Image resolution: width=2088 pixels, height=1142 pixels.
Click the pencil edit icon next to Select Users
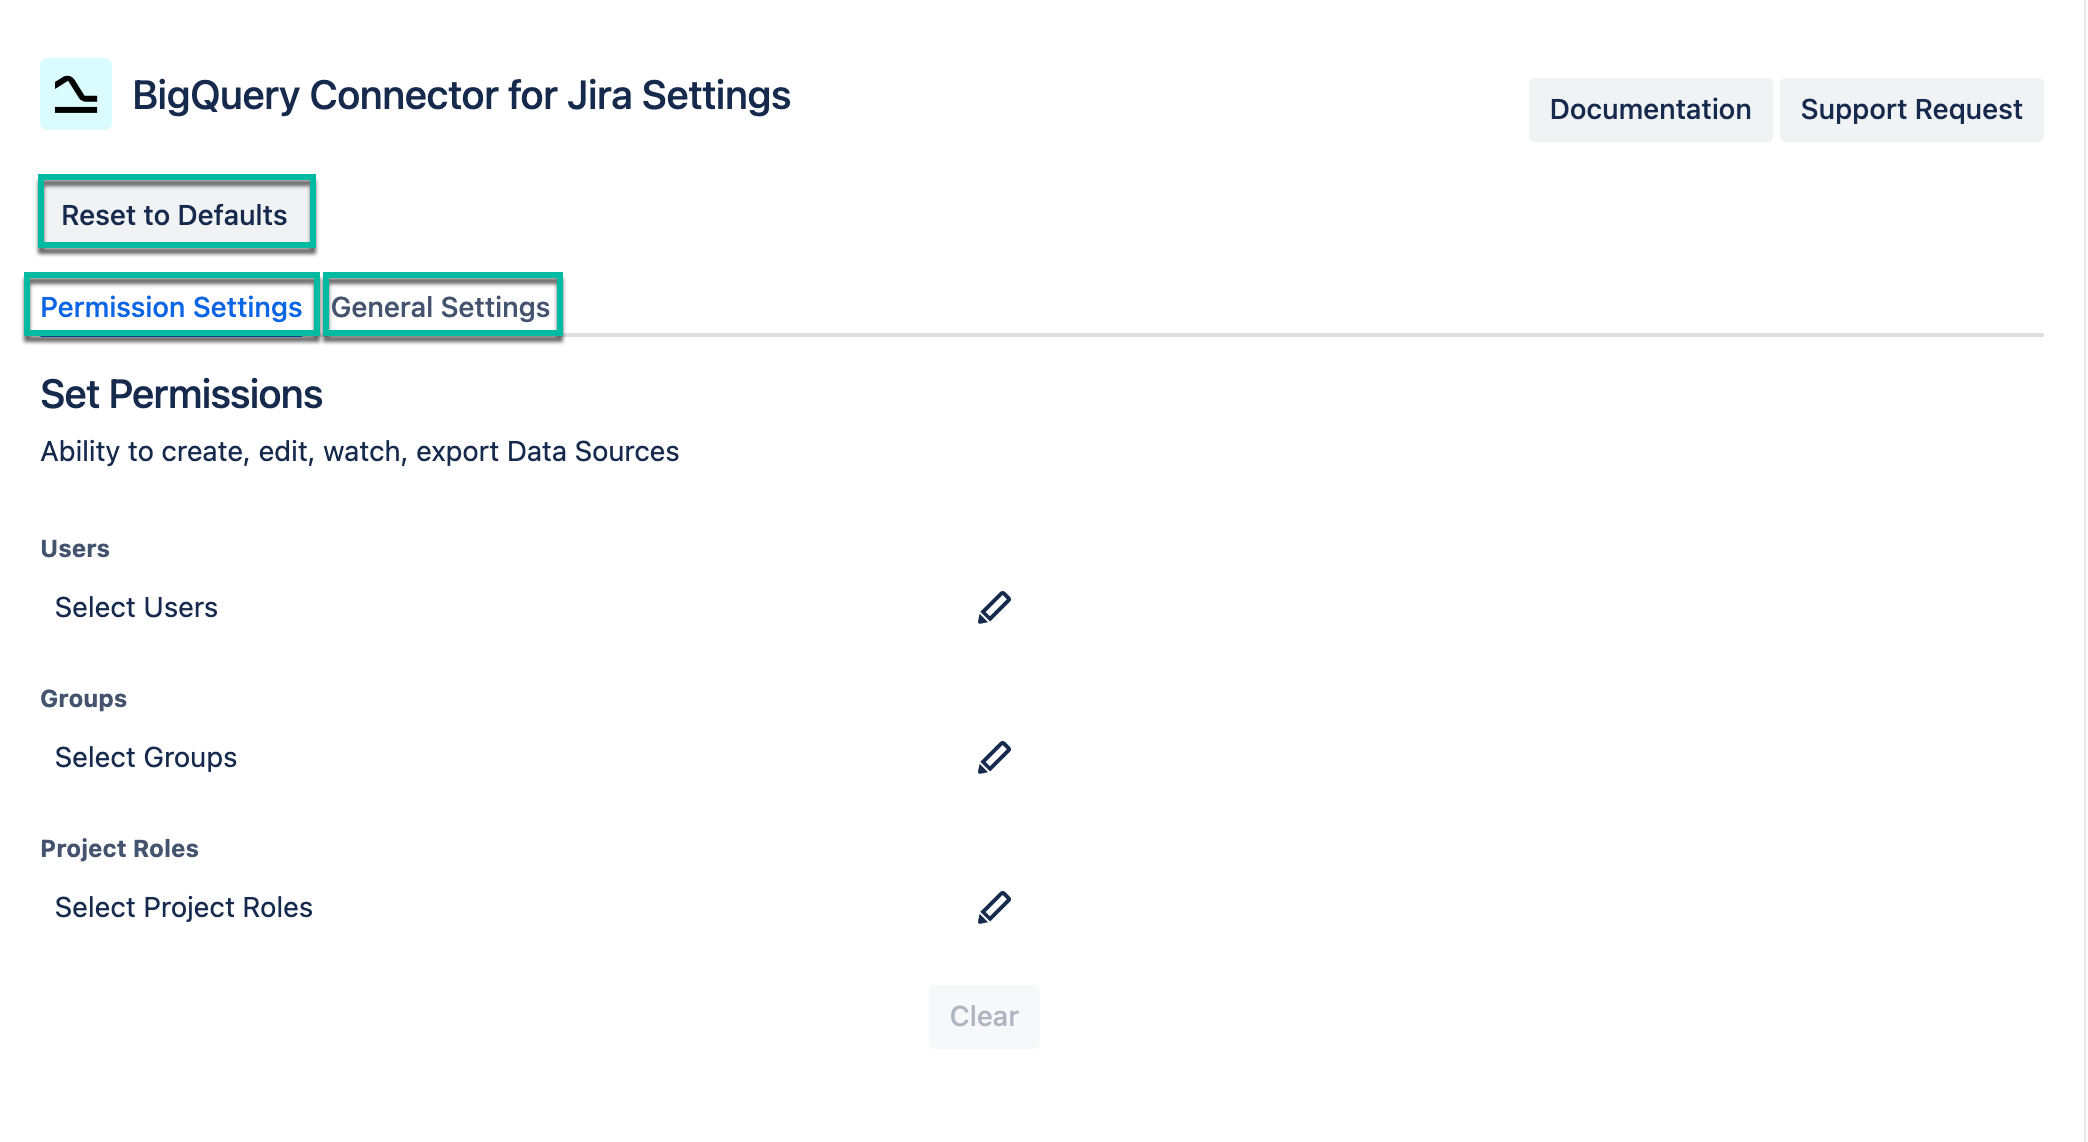pyautogui.click(x=996, y=606)
